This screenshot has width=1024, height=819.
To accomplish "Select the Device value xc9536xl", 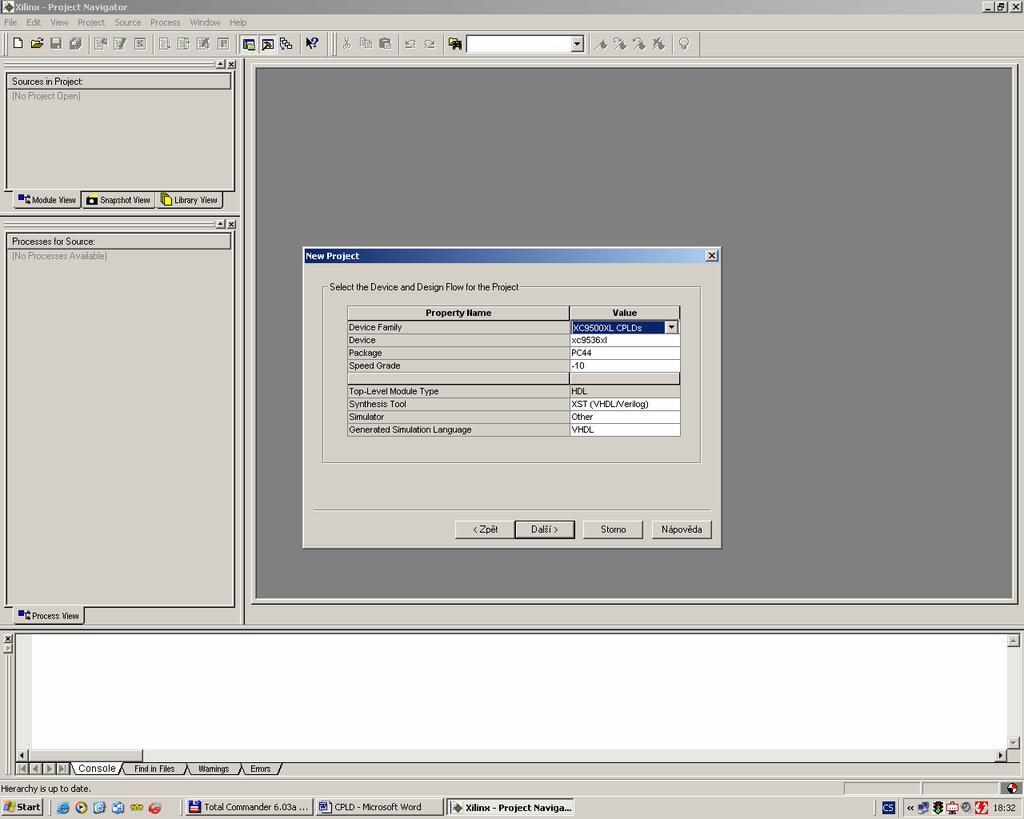I will pos(624,340).
